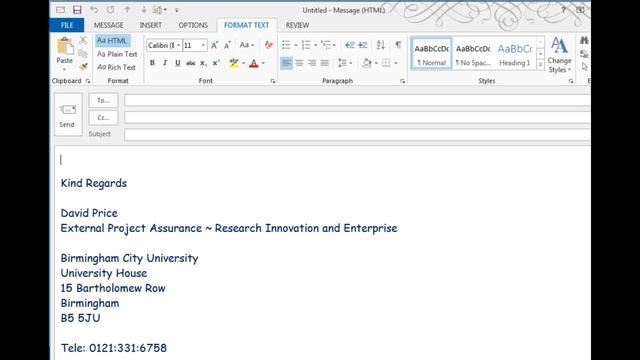This screenshot has width=640, height=360.
Task: Toggle Italic formatting
Action: pos(165,63)
